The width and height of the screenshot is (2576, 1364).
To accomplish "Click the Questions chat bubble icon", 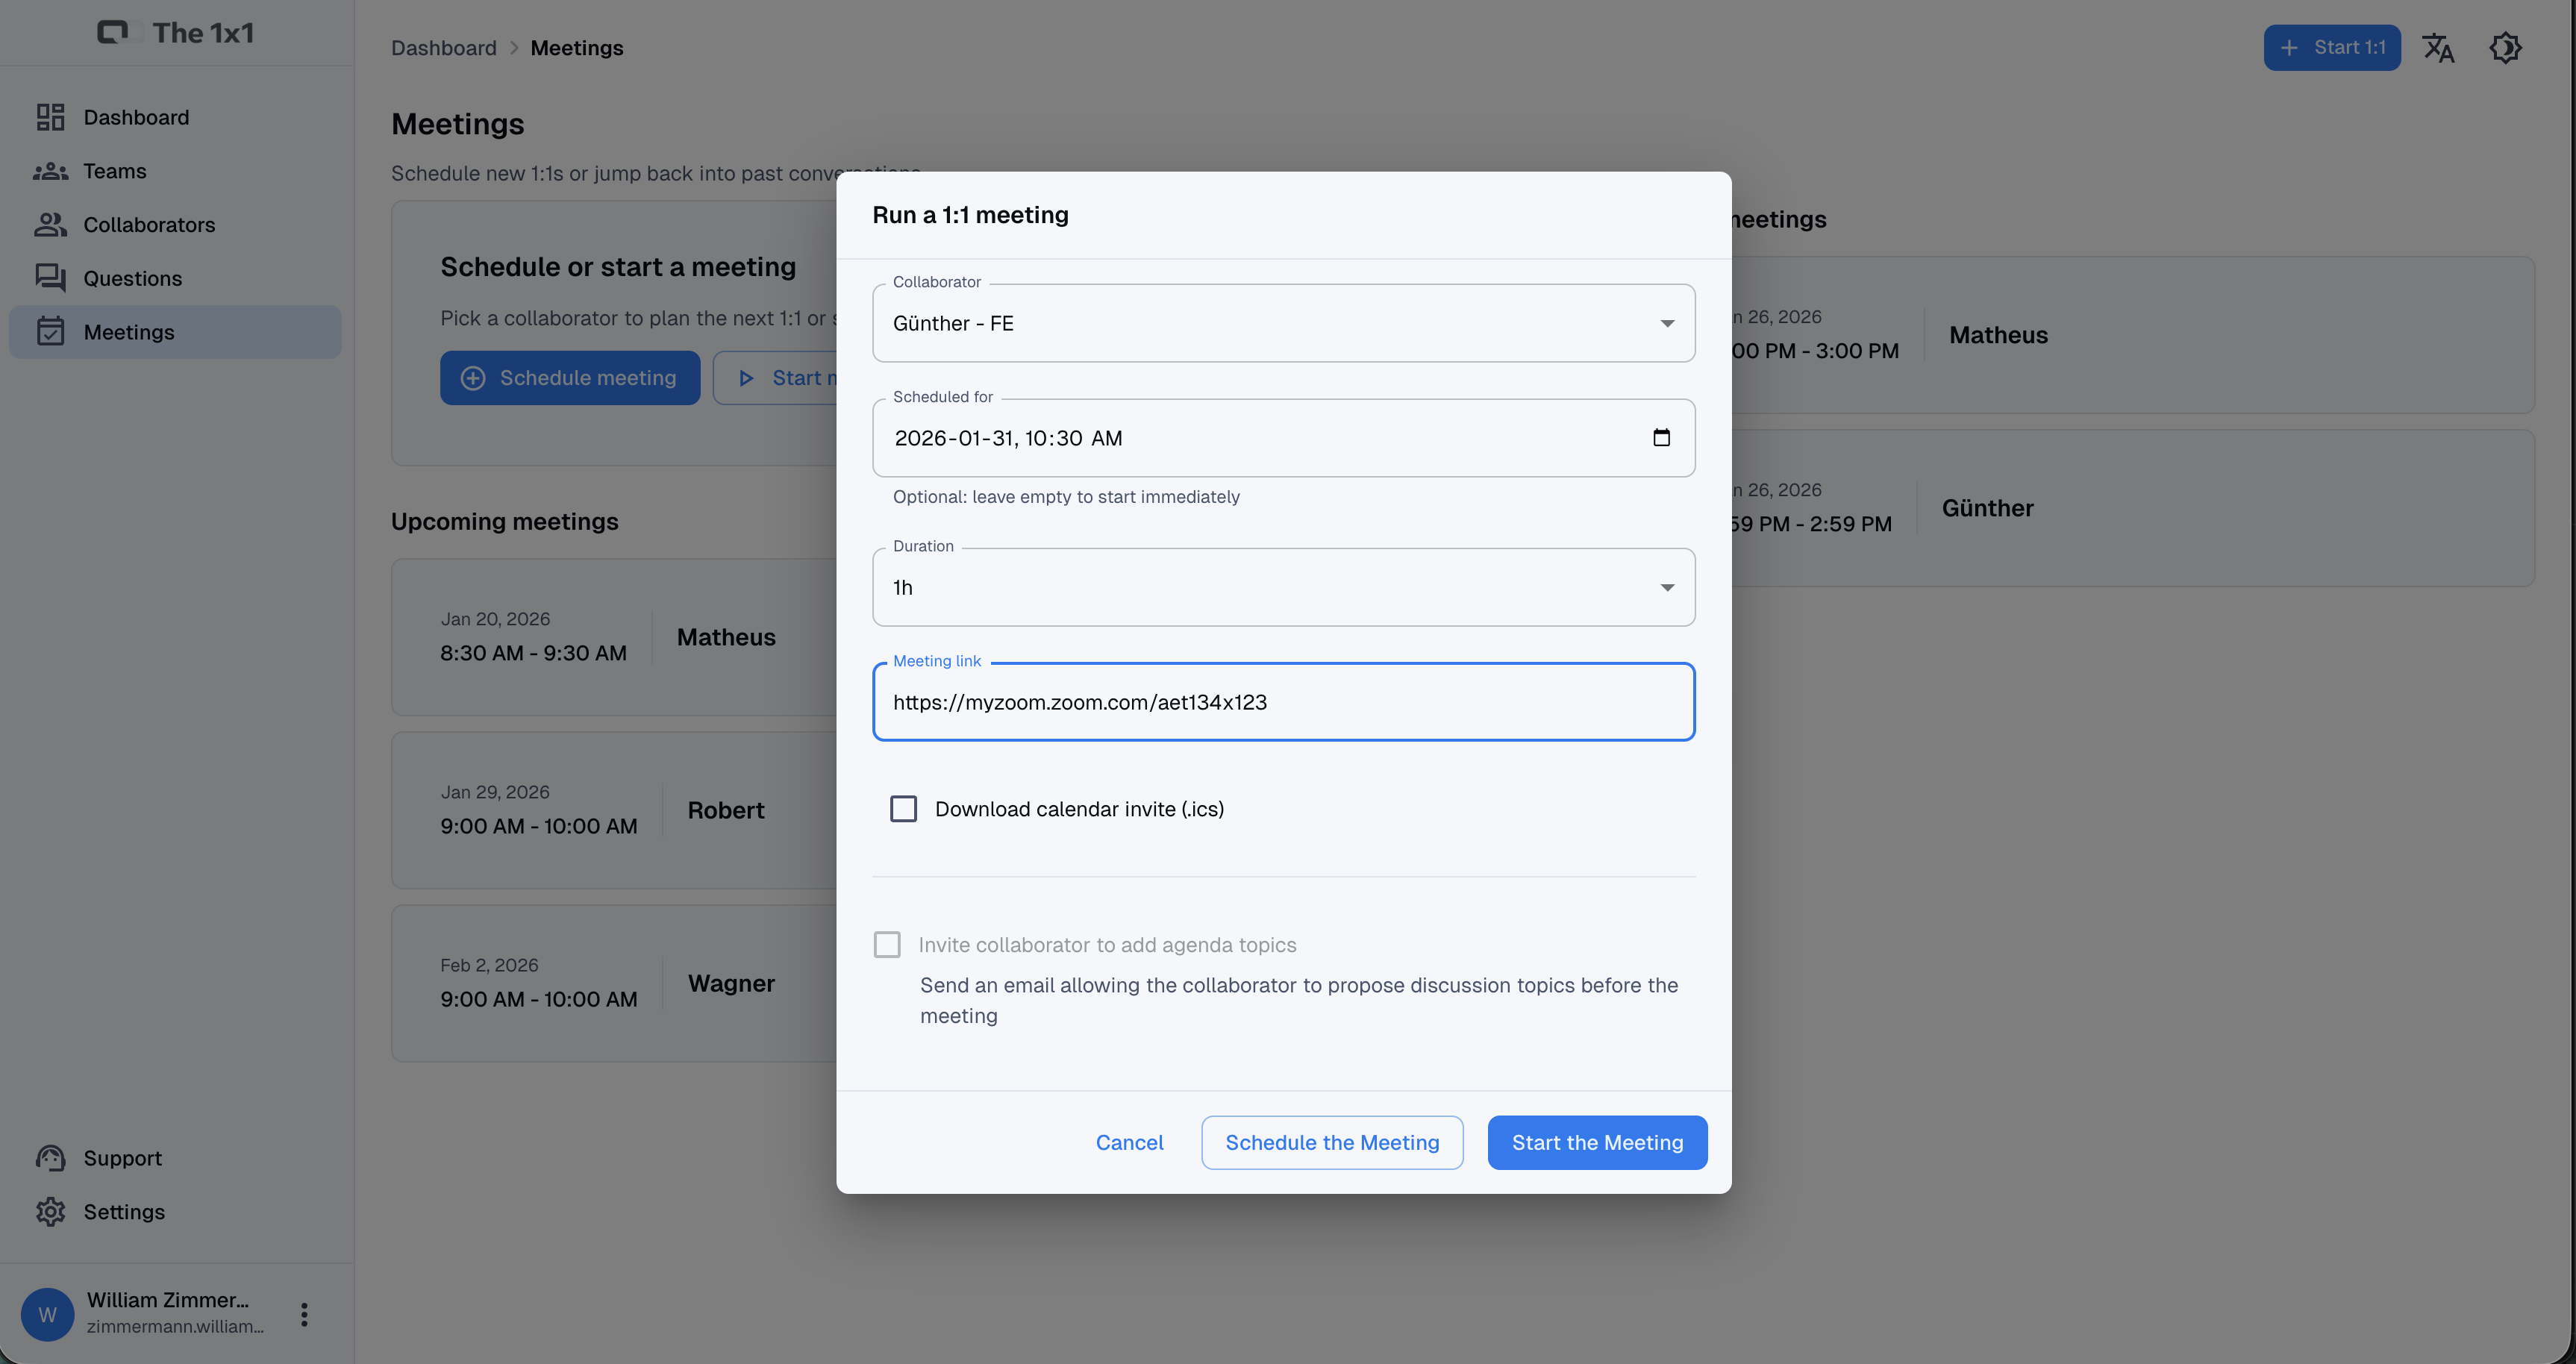I will click(50, 278).
